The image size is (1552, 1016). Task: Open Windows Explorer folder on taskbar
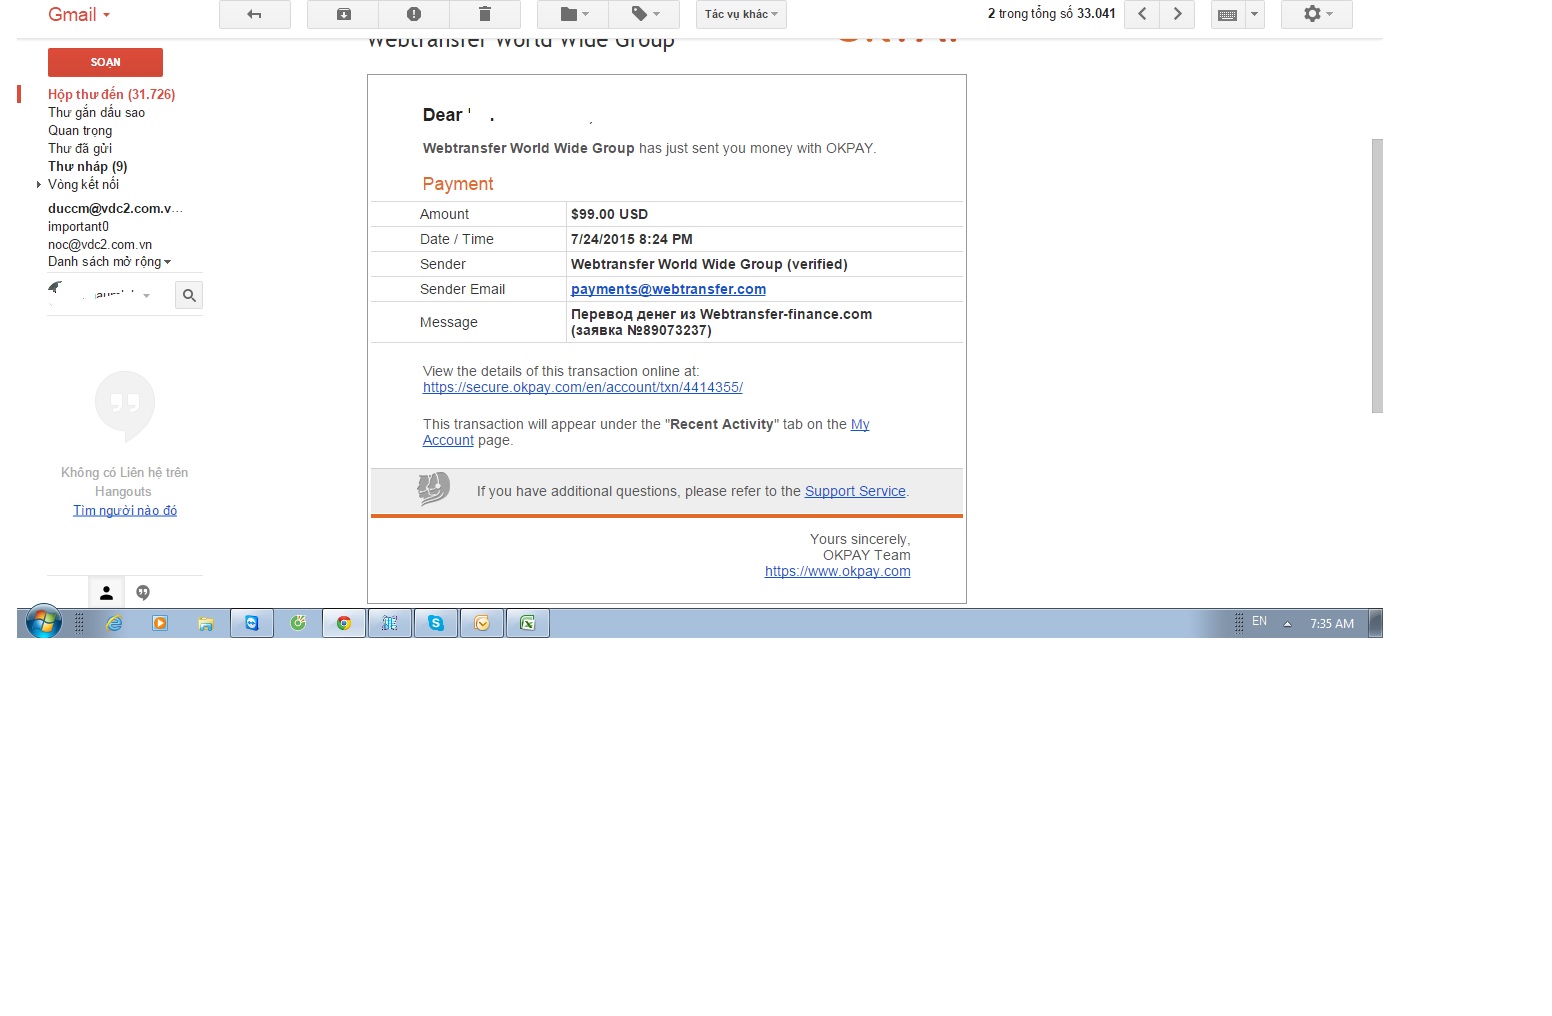tap(206, 623)
